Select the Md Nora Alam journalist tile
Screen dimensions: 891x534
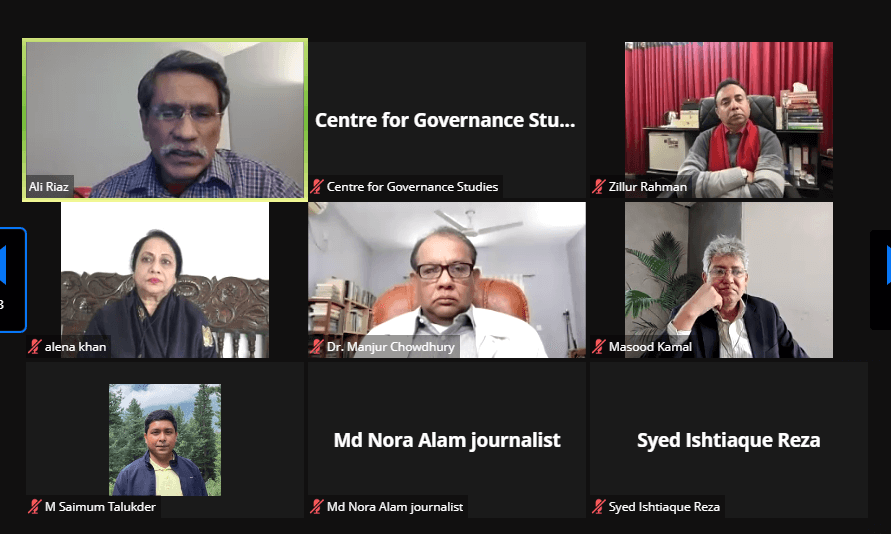(447, 440)
